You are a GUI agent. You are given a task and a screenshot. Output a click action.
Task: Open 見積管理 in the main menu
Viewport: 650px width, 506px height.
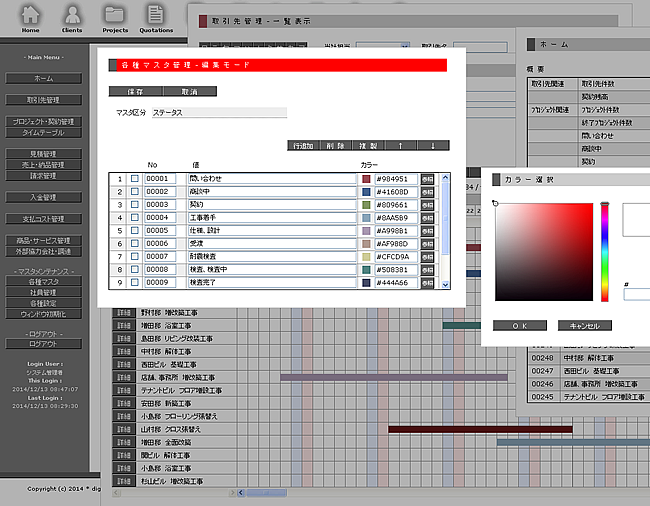pos(44,154)
